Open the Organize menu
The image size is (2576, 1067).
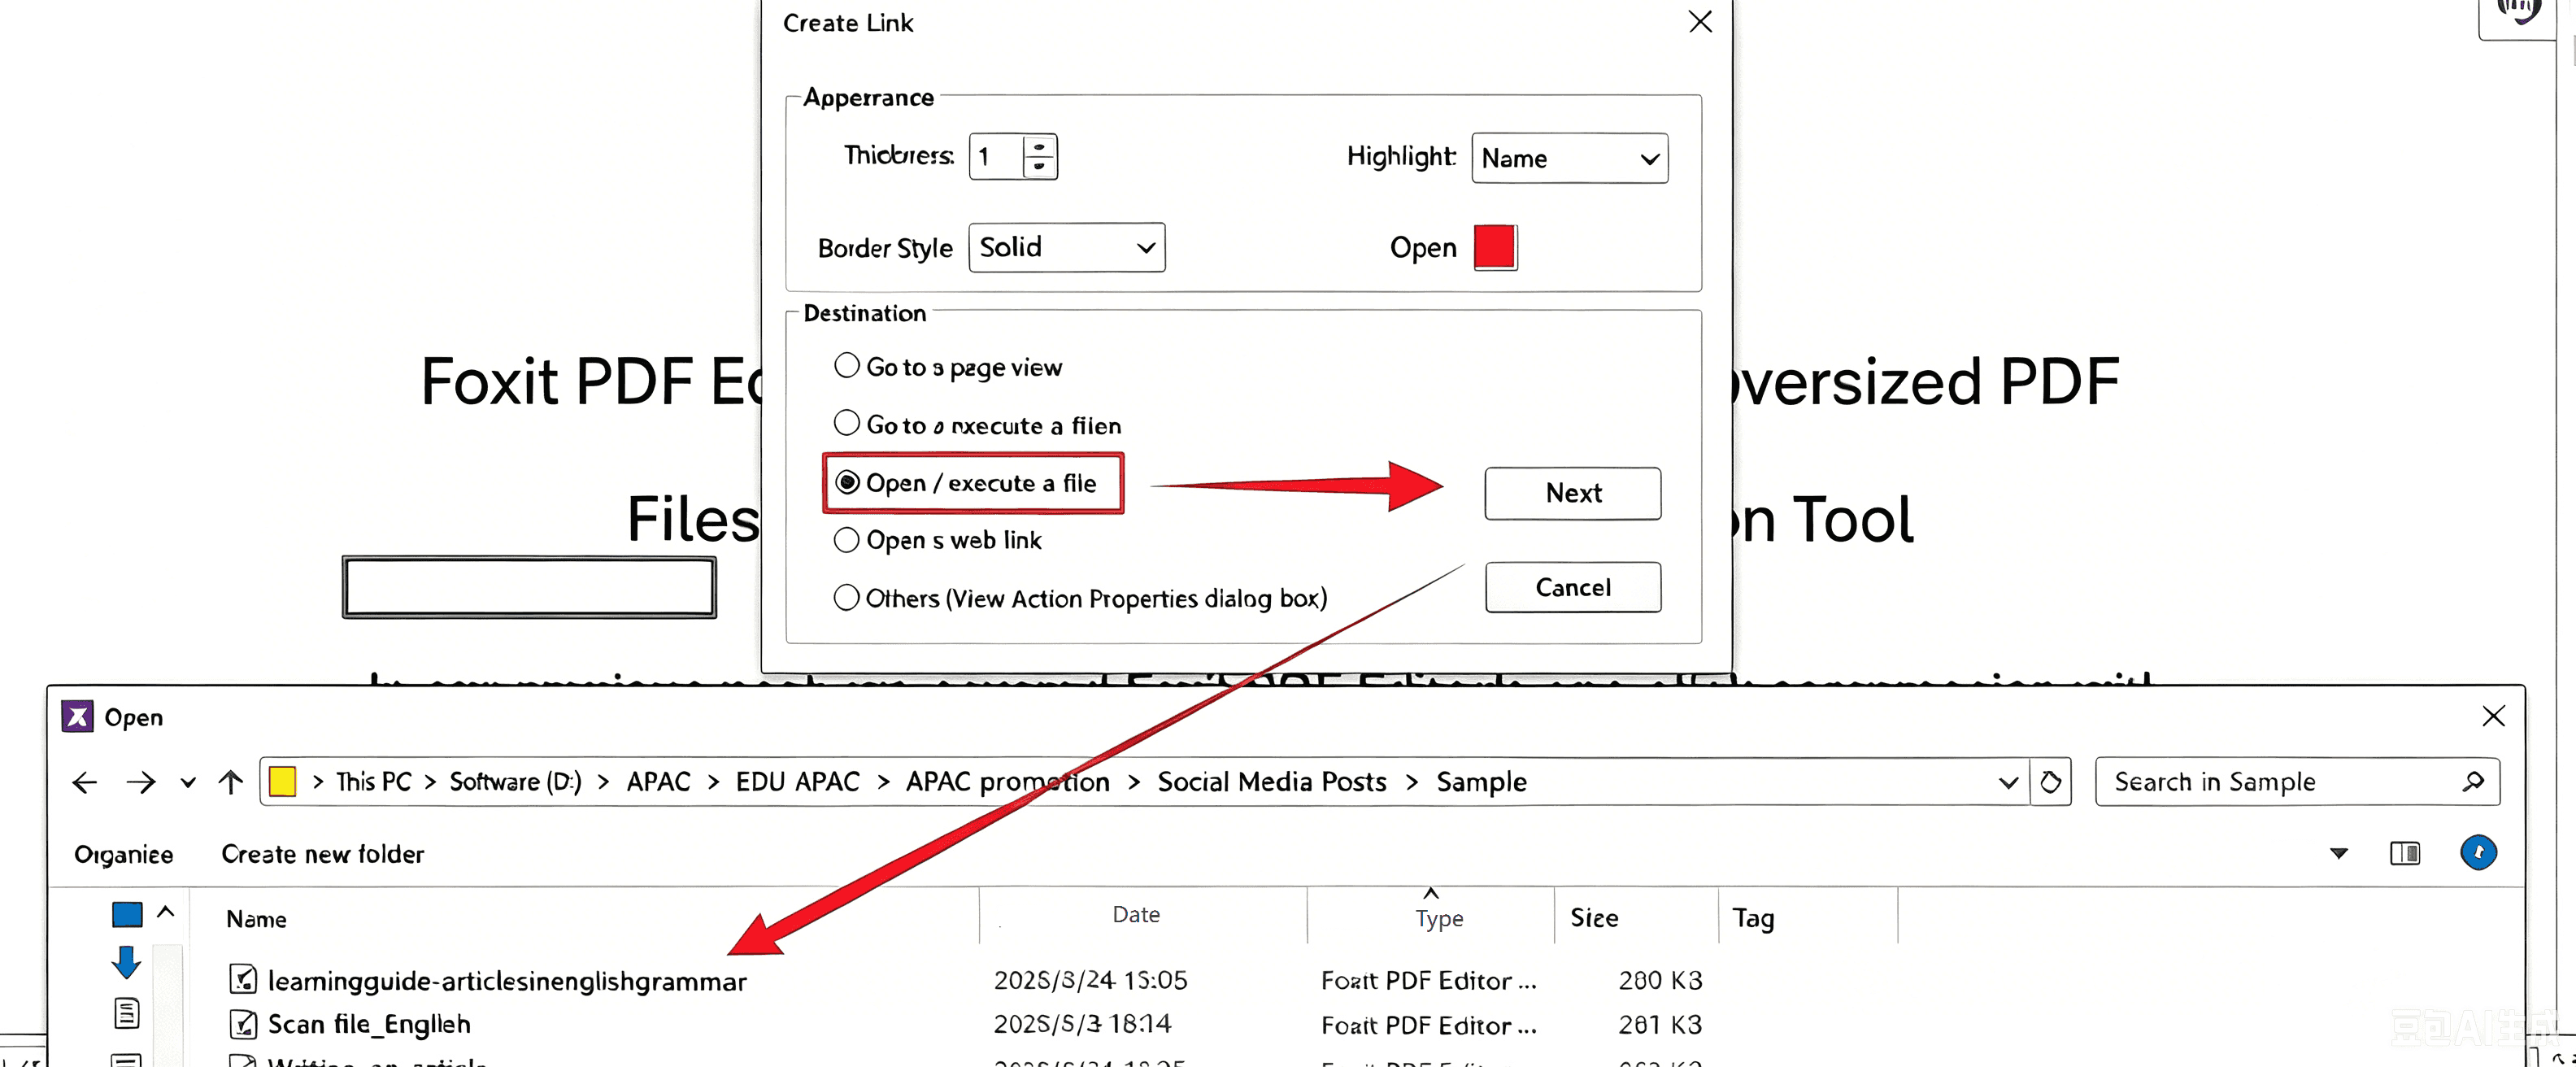[124, 854]
